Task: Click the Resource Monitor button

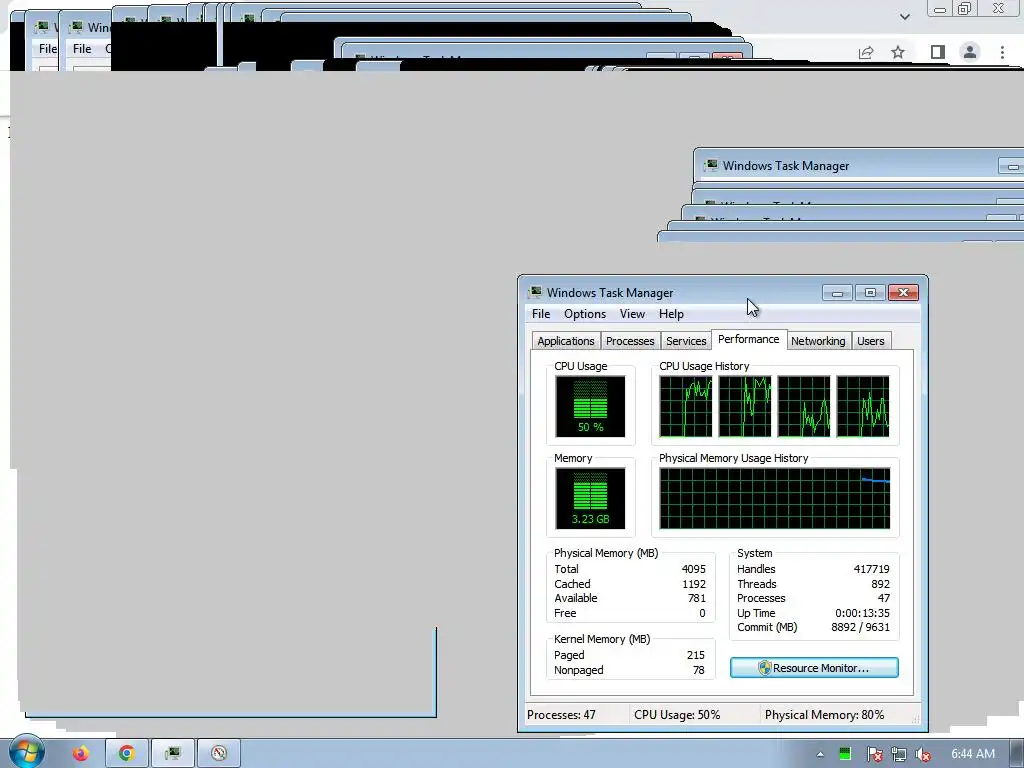Action: (814, 667)
